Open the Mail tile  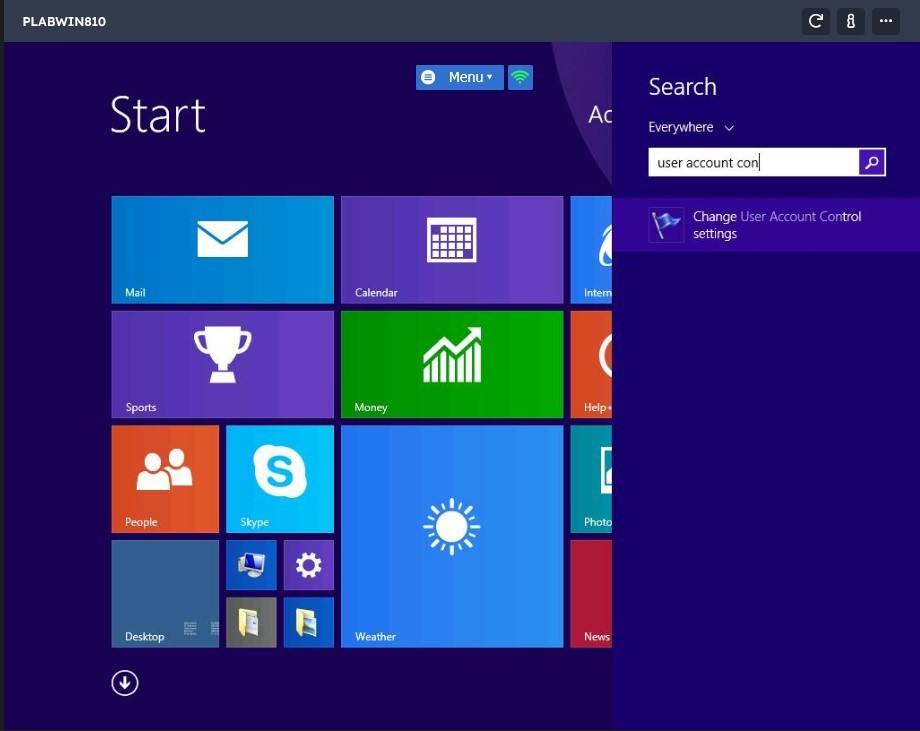tap(222, 250)
